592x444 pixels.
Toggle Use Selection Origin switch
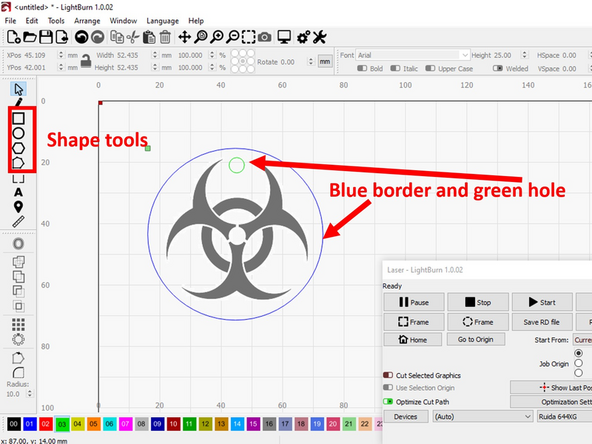coord(388,388)
